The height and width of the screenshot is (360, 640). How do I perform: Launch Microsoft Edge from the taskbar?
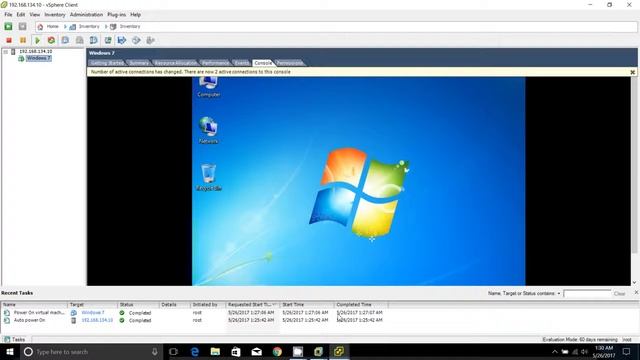(195, 351)
